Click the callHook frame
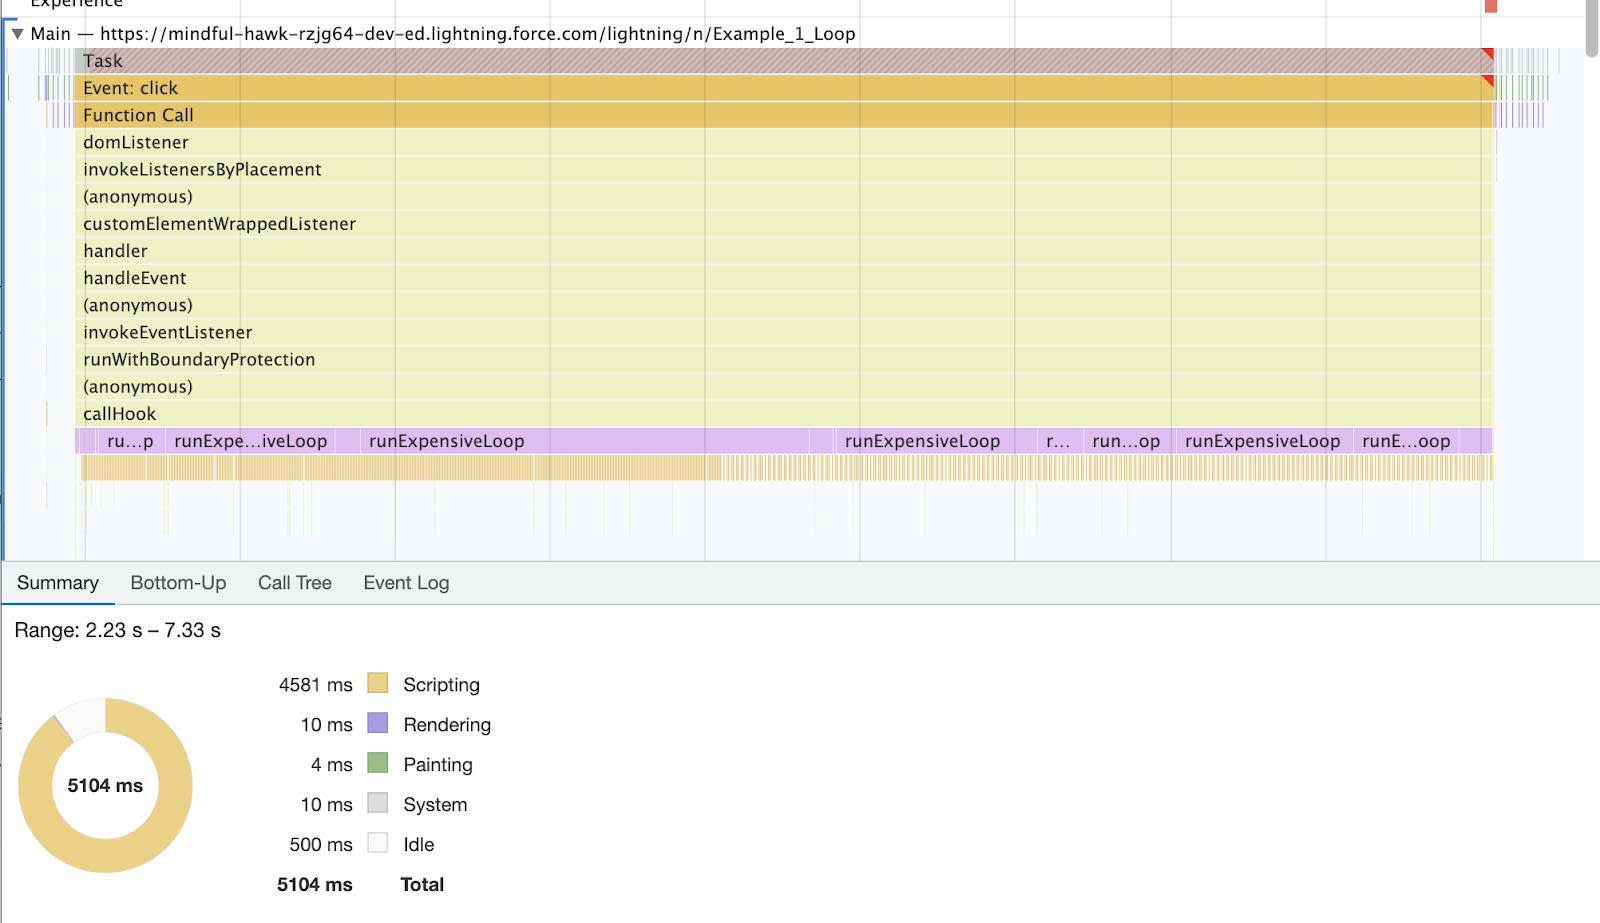Image resolution: width=1600 pixels, height=923 pixels. pyautogui.click(x=783, y=413)
